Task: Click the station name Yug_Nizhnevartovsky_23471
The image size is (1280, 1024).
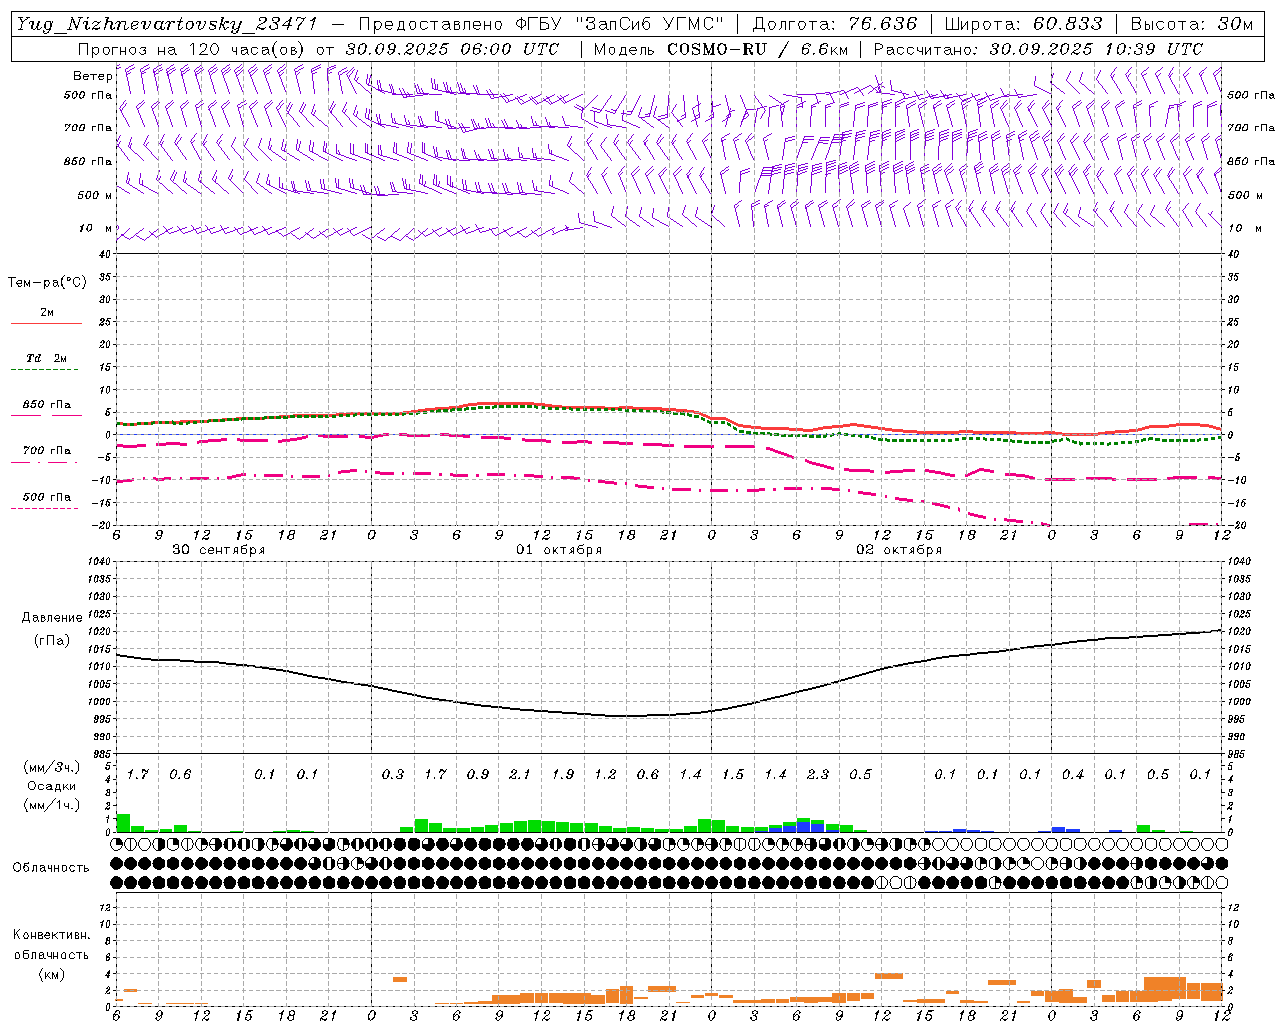Action: 169,24
